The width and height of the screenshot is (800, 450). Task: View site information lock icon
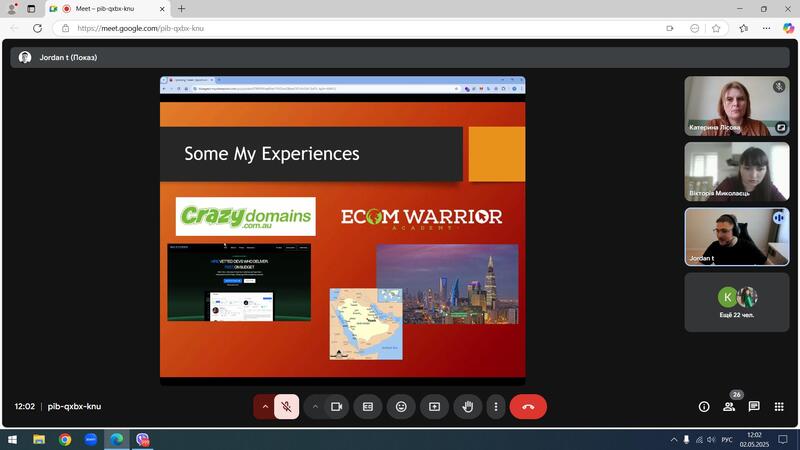(65, 29)
